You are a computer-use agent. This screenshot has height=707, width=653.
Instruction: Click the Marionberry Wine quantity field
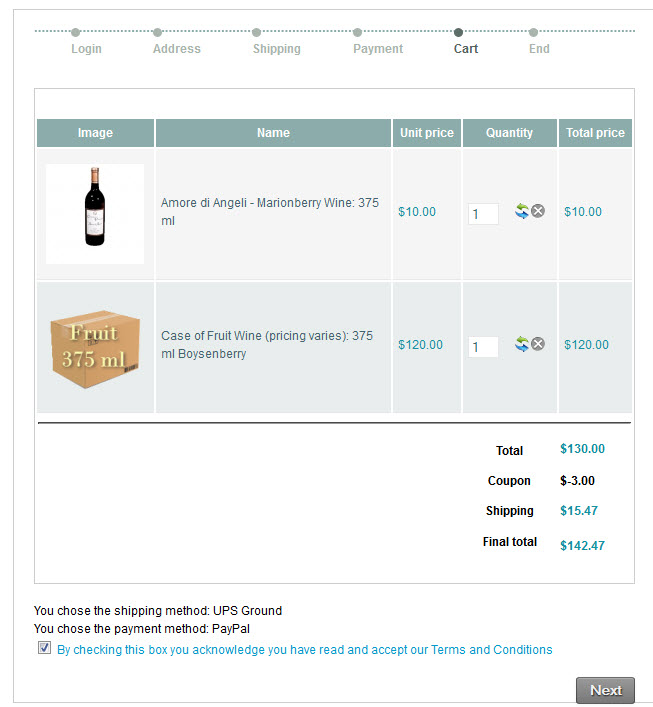coord(482,214)
